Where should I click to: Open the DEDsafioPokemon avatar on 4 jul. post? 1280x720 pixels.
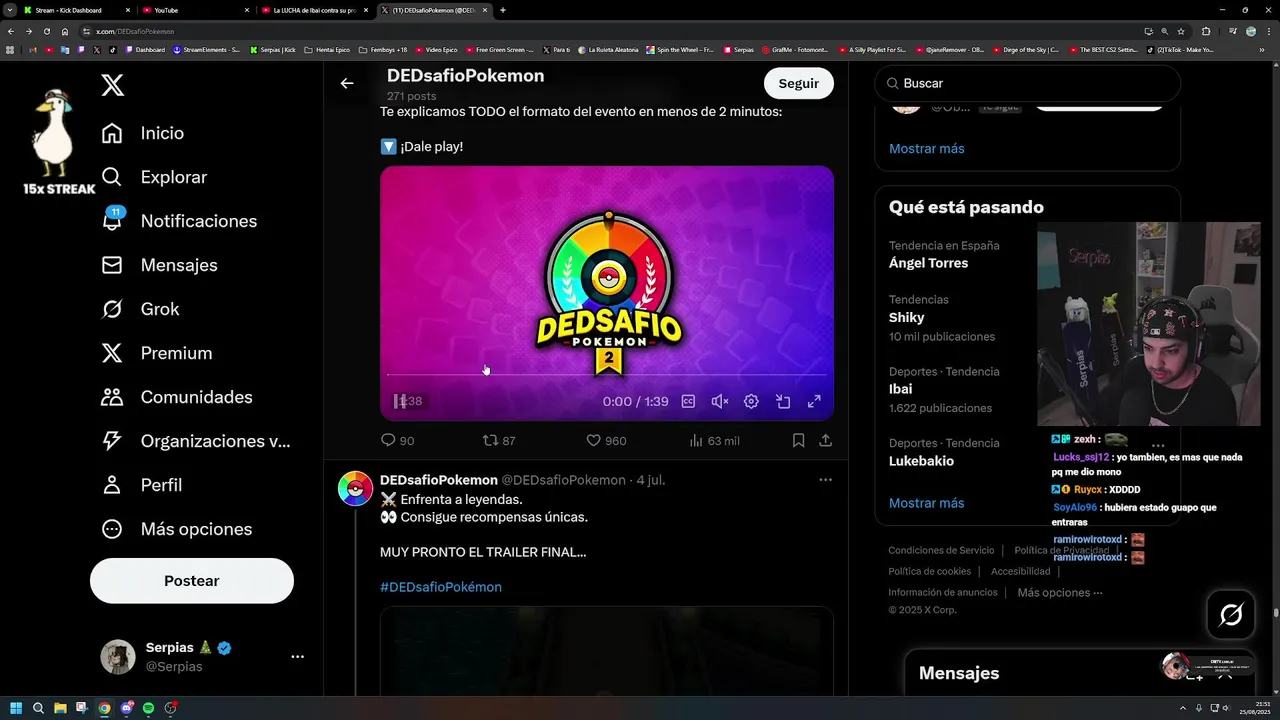[355, 489]
